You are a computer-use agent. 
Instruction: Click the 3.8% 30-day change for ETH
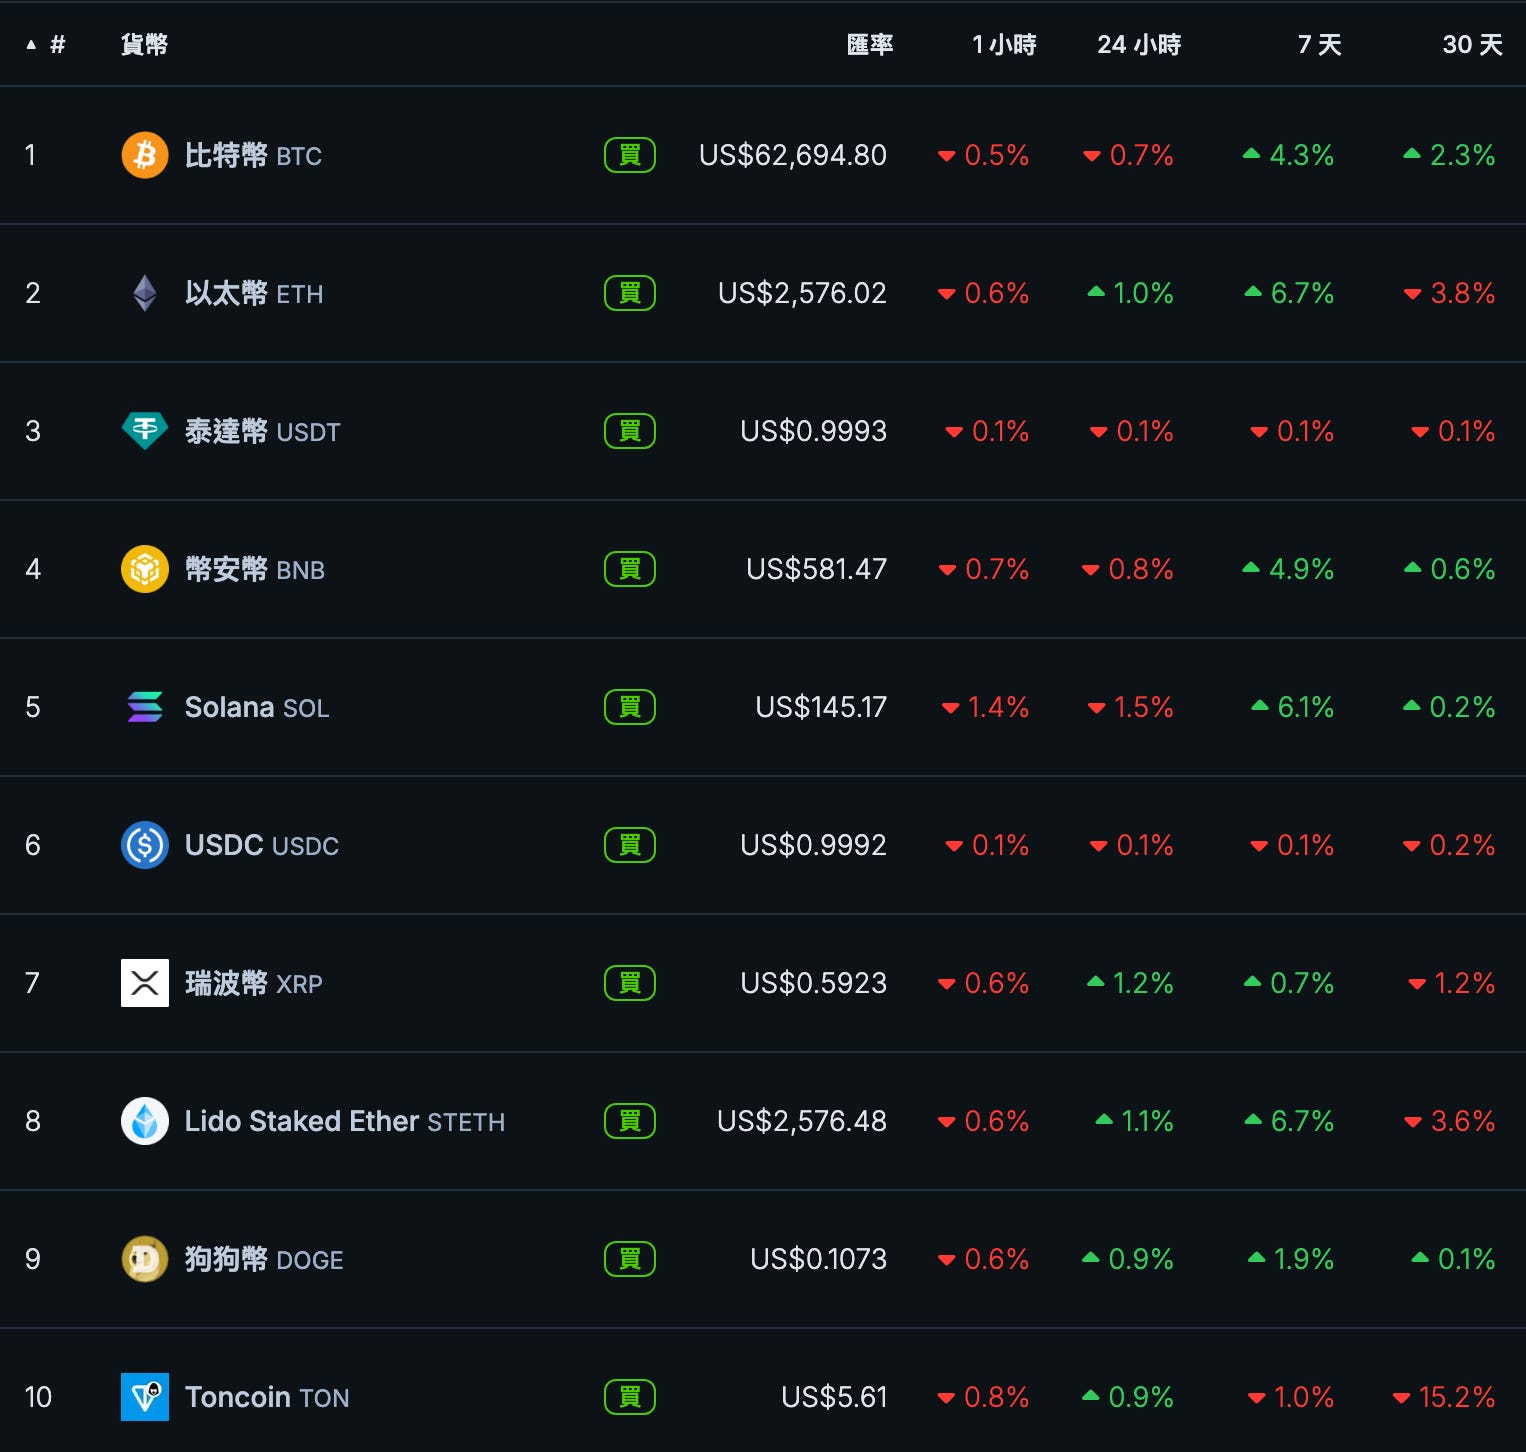(x=1450, y=293)
